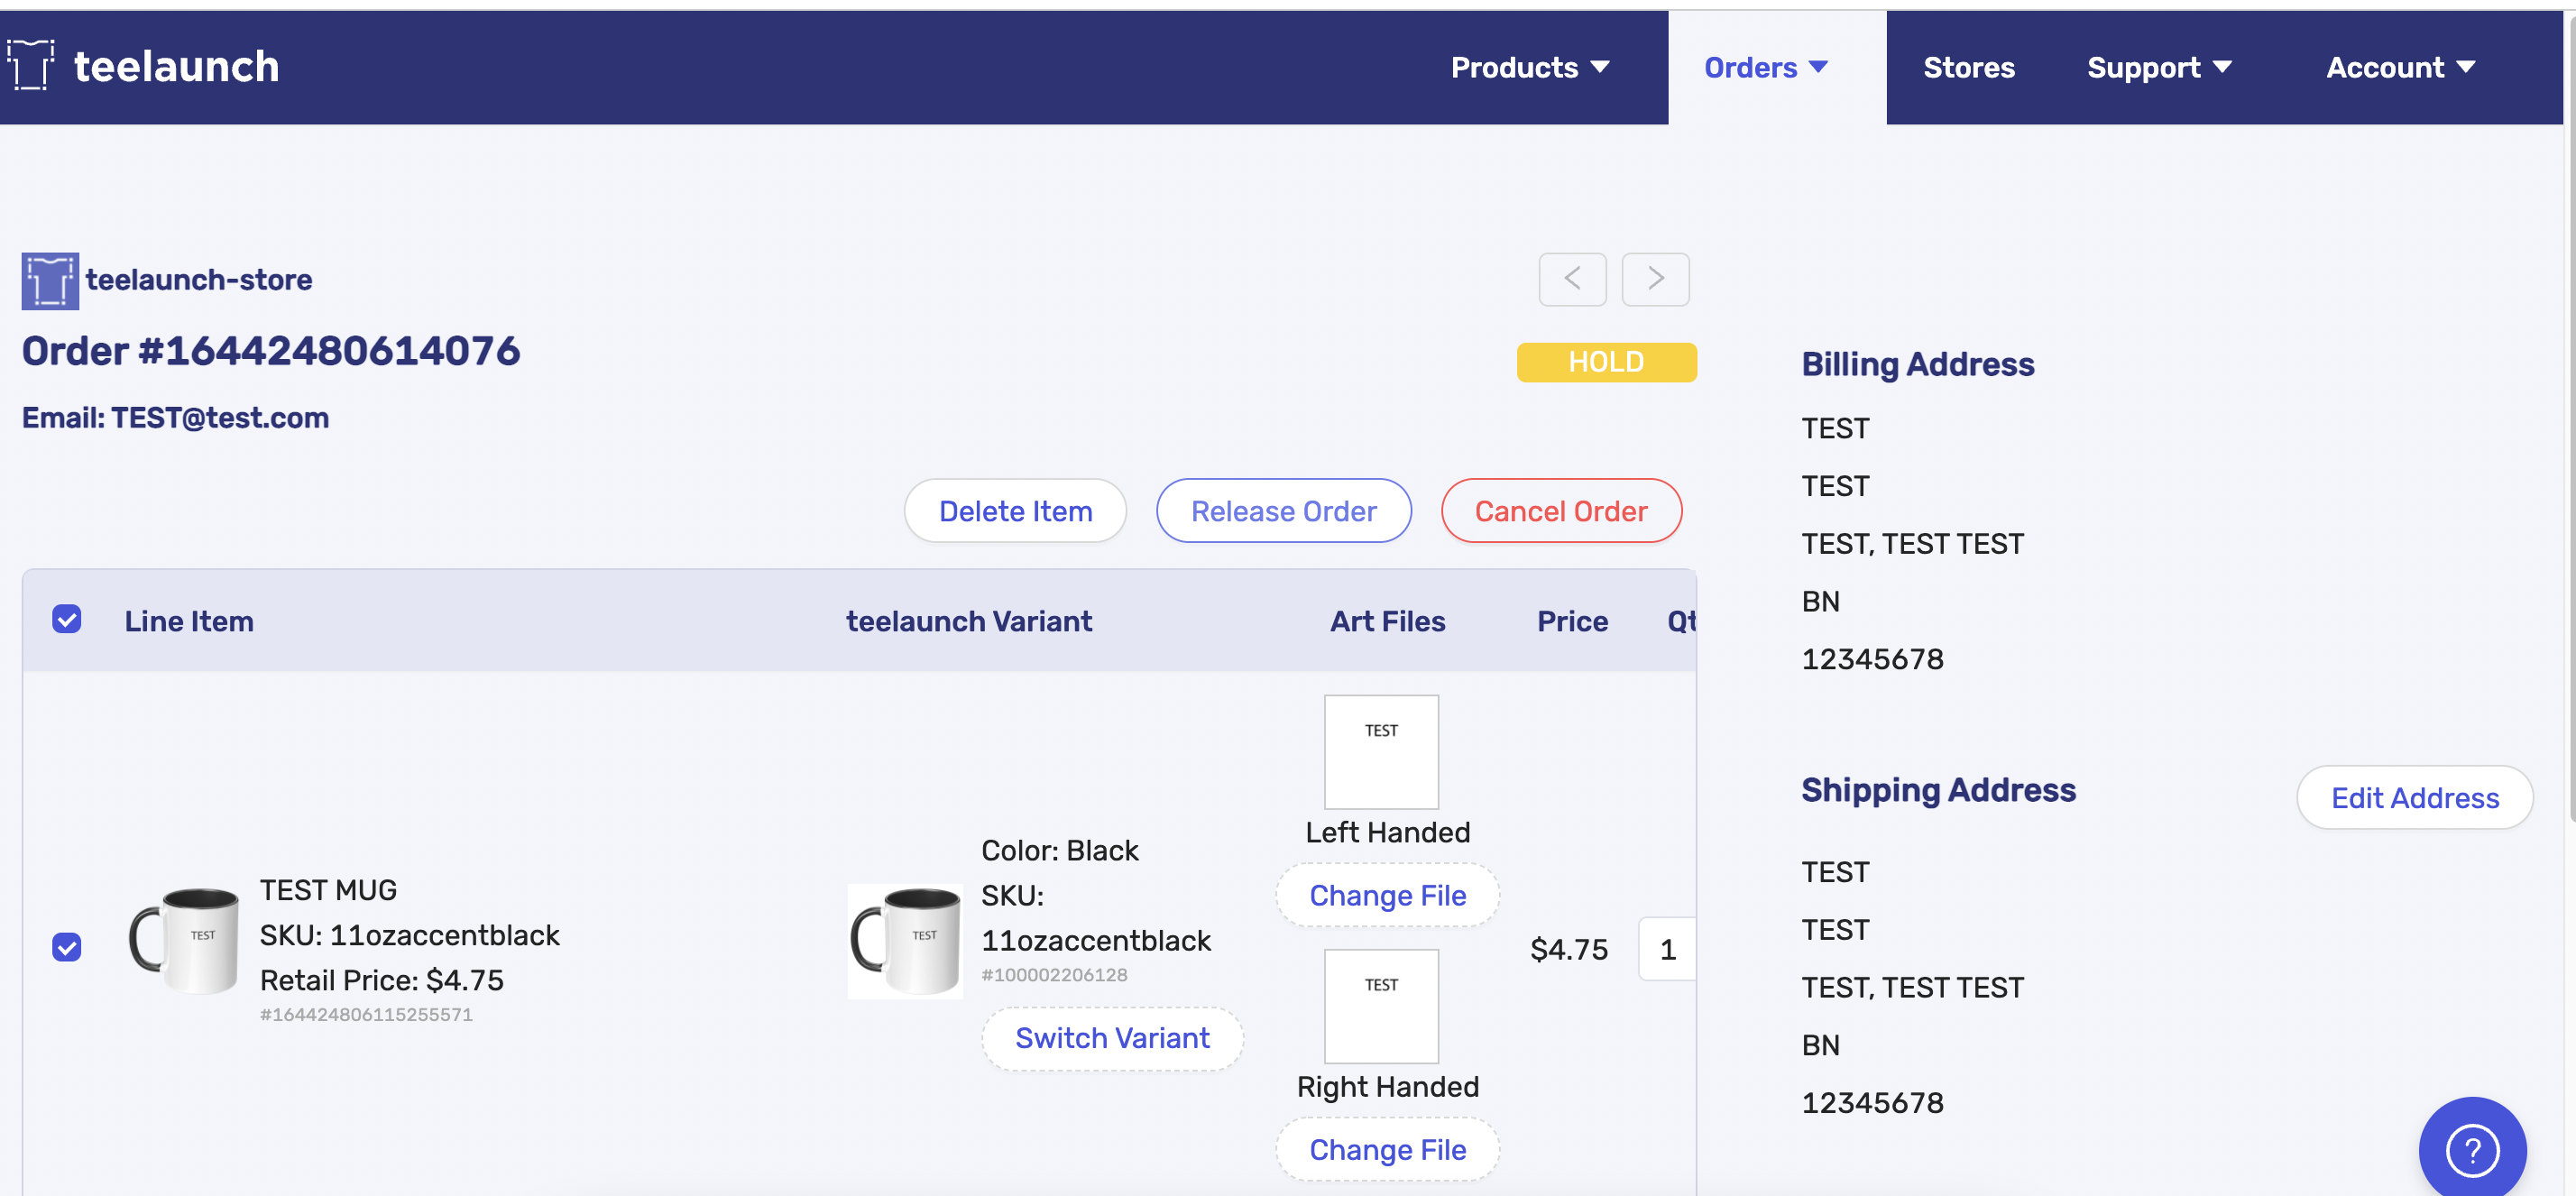Expand the Products dropdown menu
This screenshot has height=1196, width=2576.
[1529, 68]
